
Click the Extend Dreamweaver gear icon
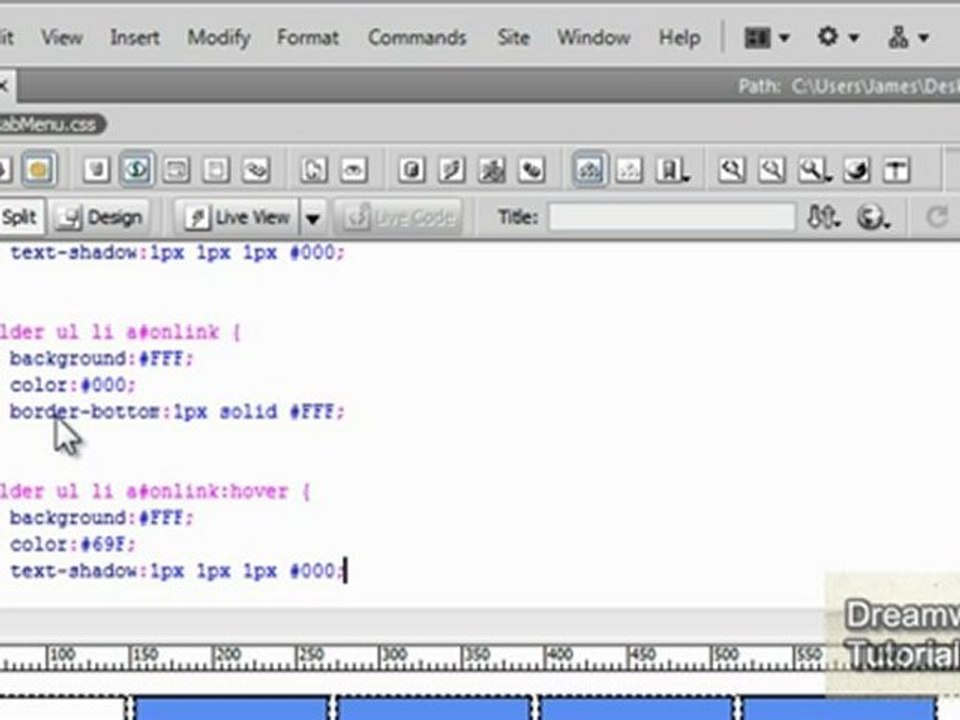[x=828, y=37]
